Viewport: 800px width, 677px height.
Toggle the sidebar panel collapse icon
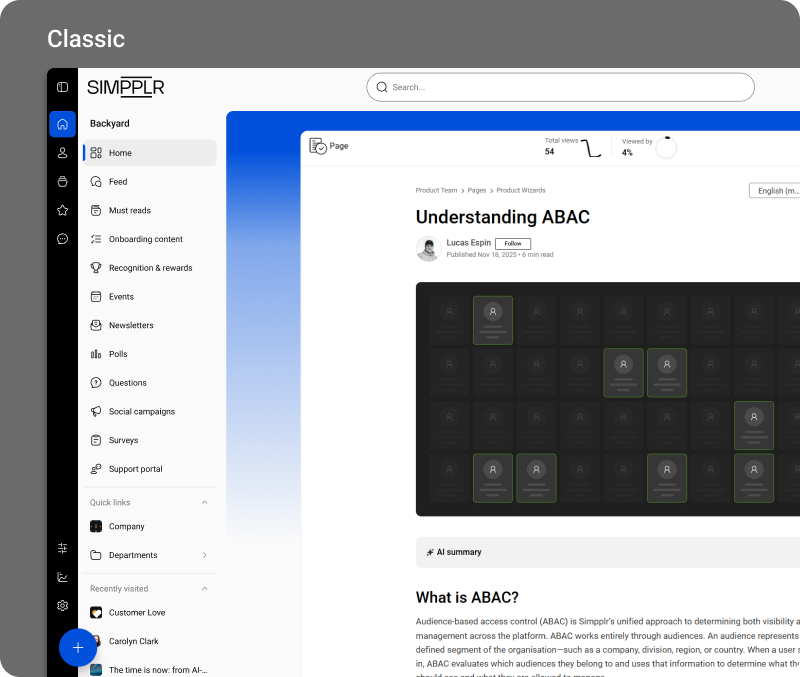tap(62, 87)
